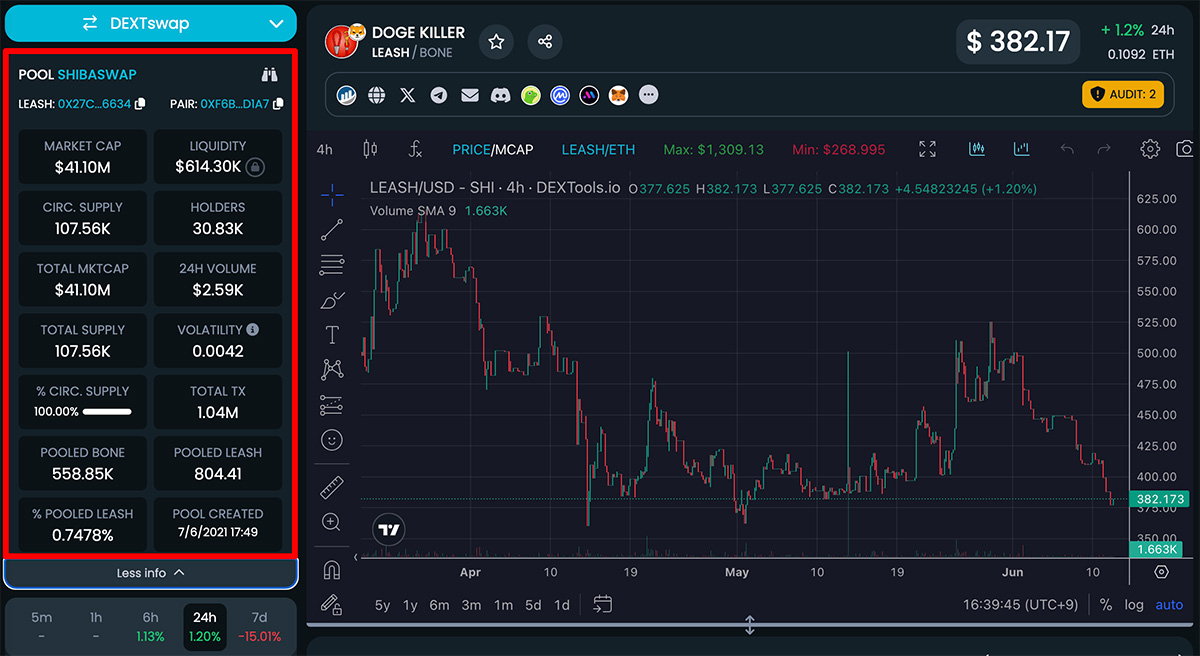Click the Go to date calendar icon

click(x=602, y=604)
